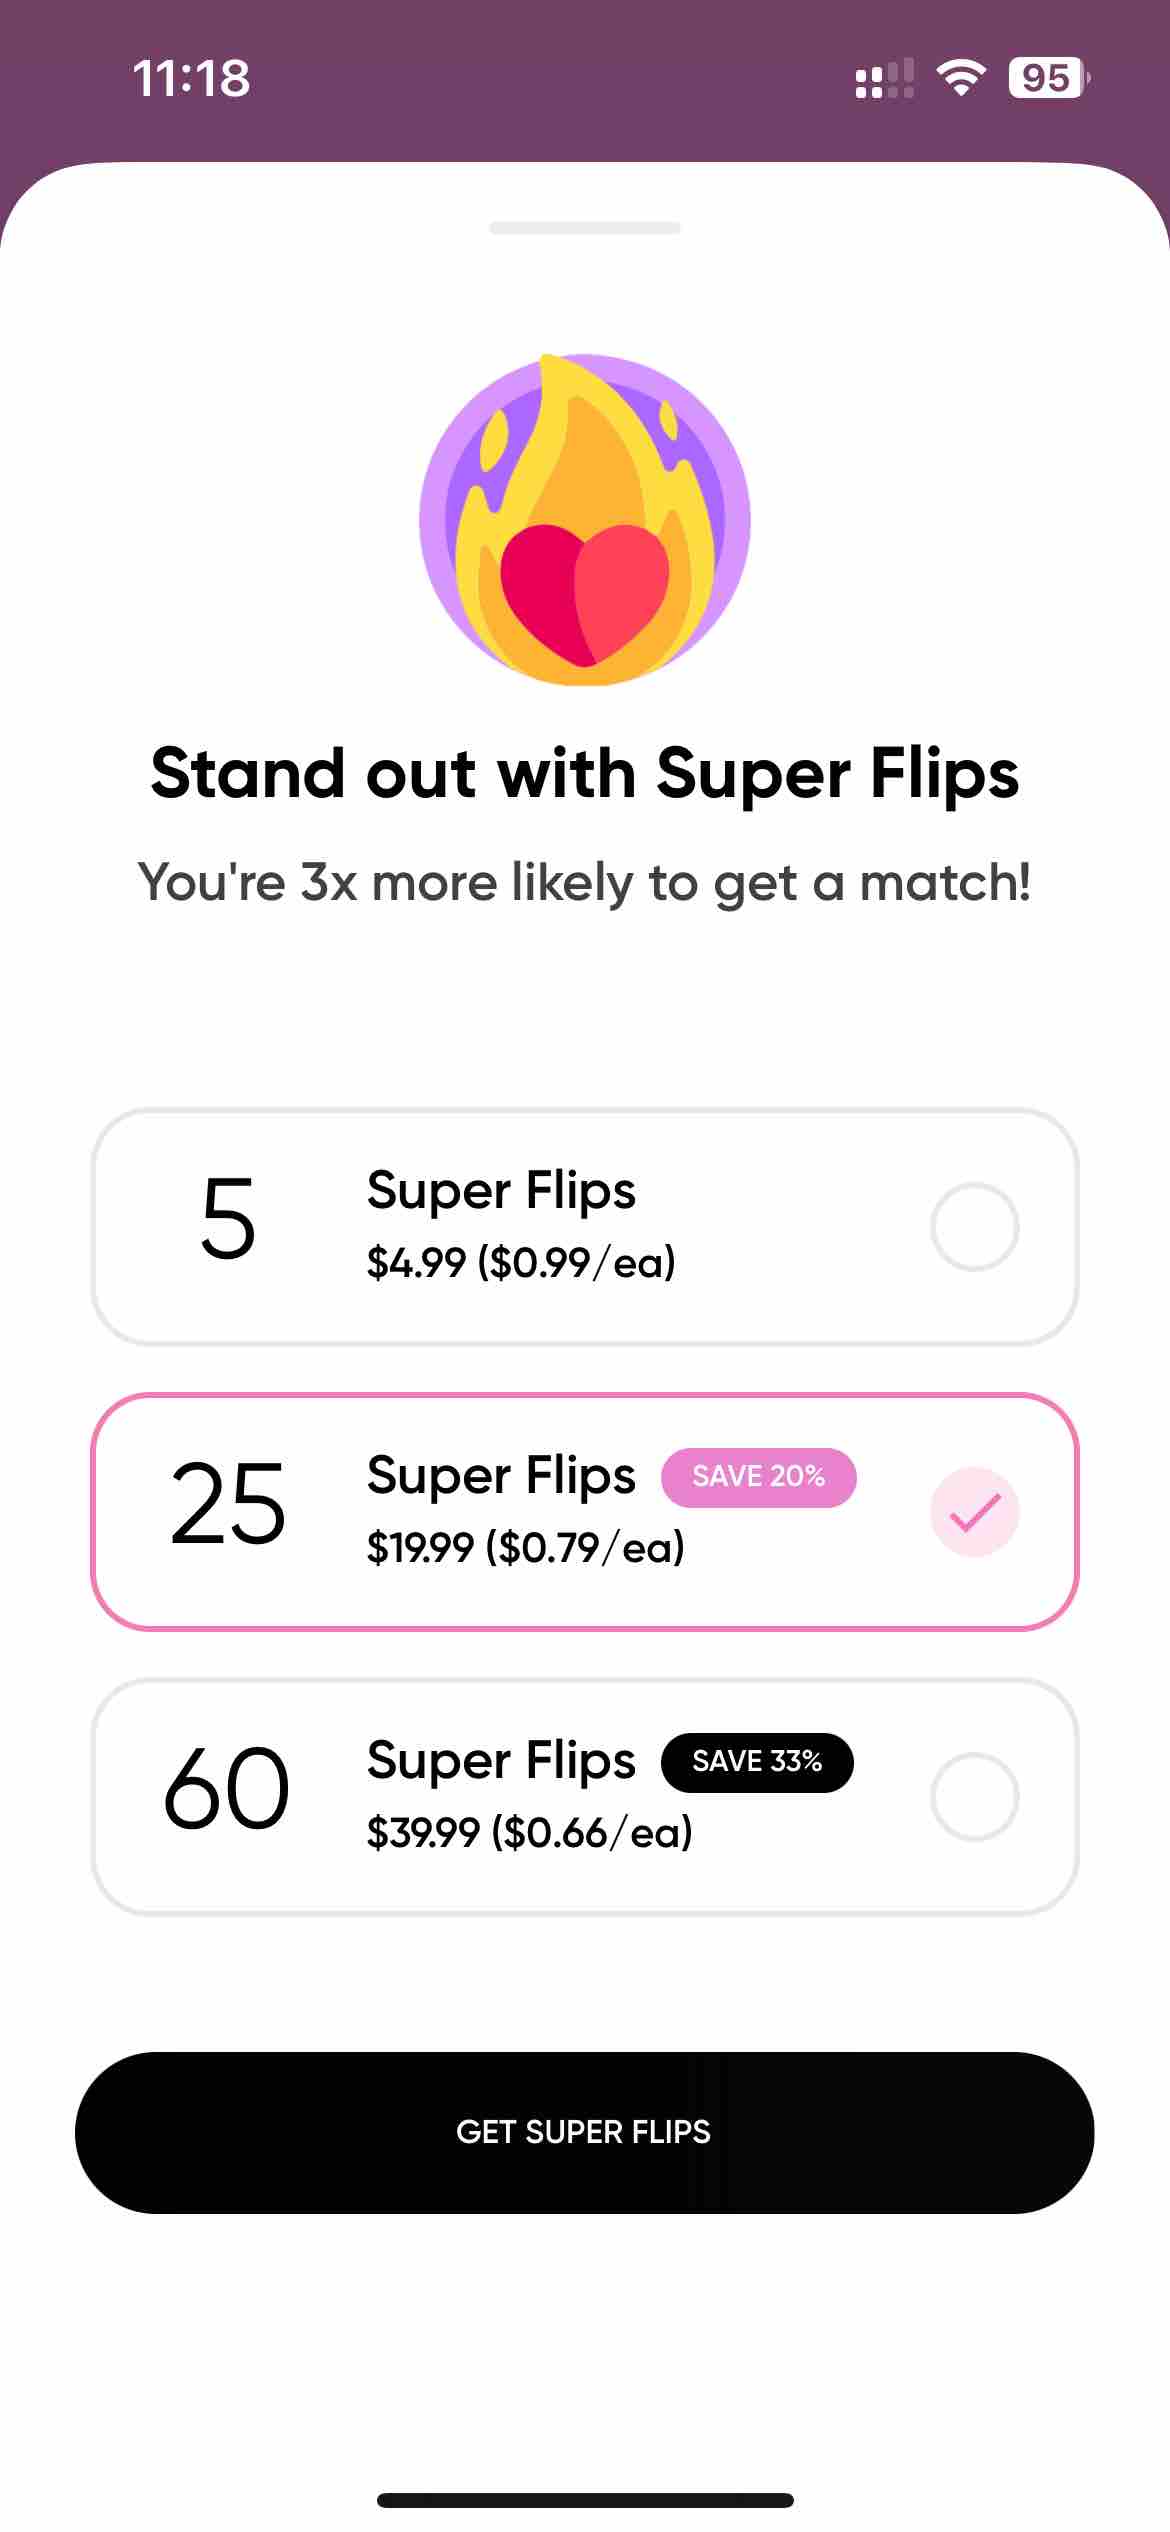Tap the sheet drag handle at top
The width and height of the screenshot is (1170, 2532).
(585, 228)
